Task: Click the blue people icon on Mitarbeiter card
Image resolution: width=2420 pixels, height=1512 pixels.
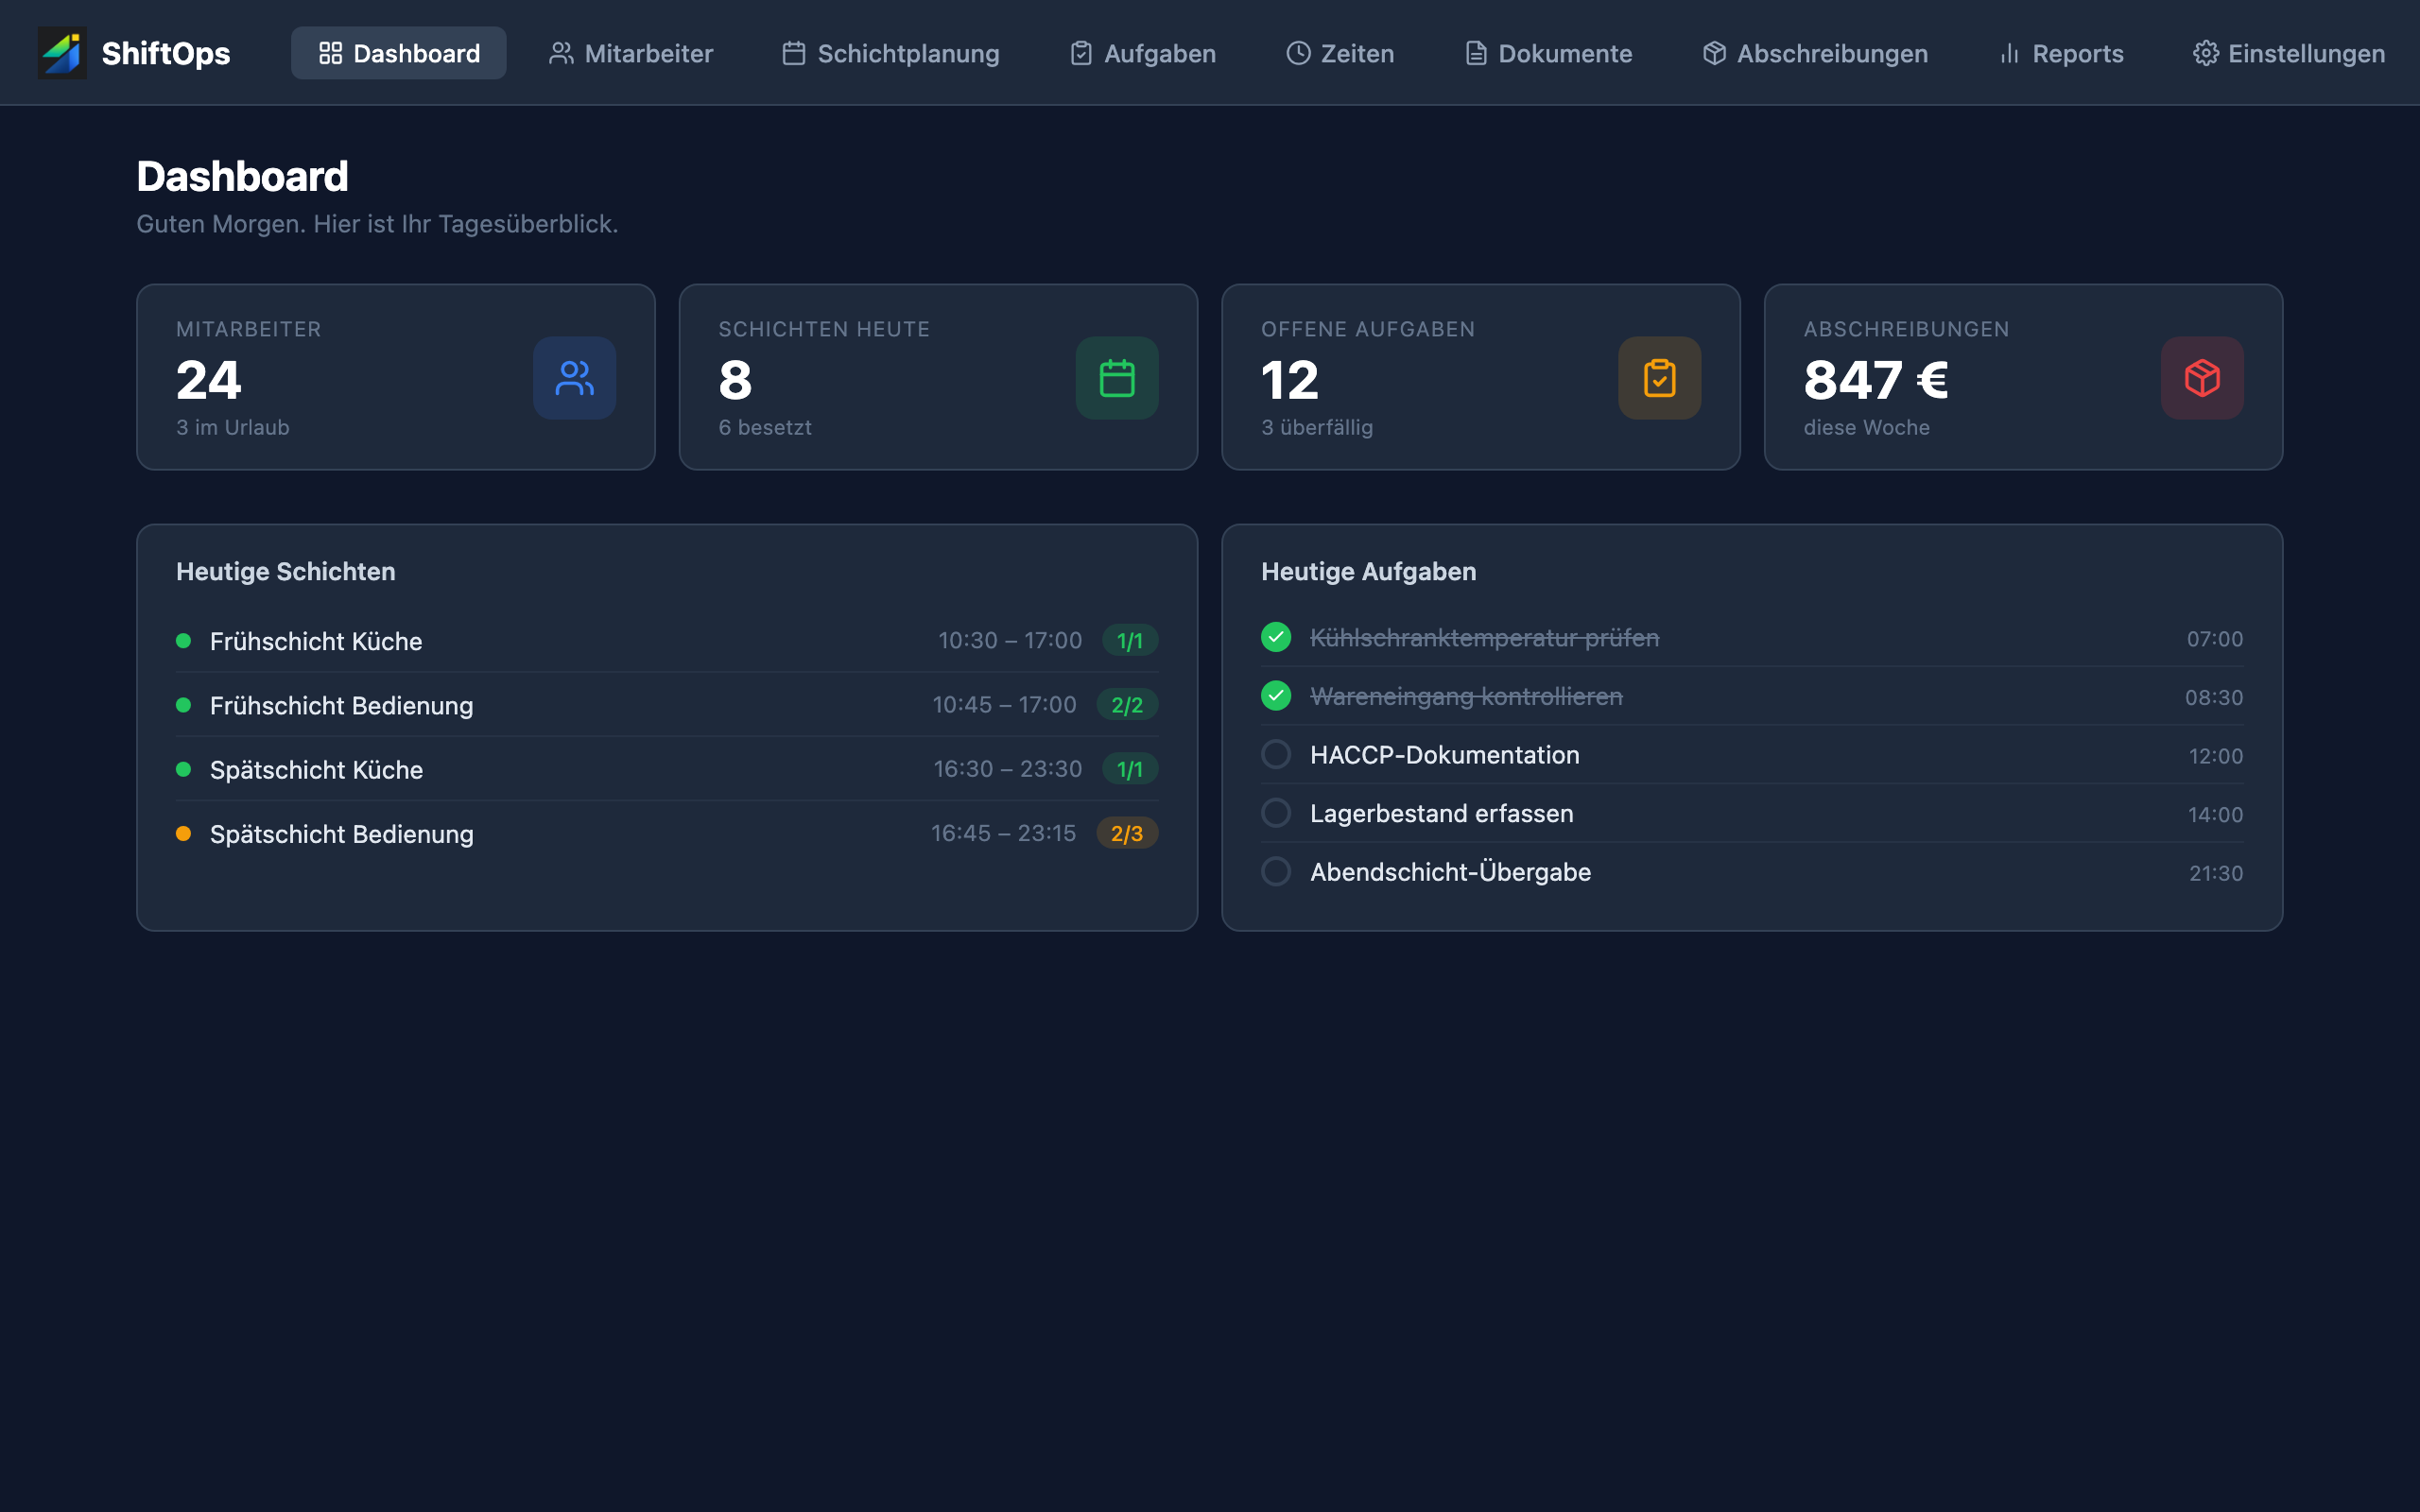Action: (x=575, y=378)
